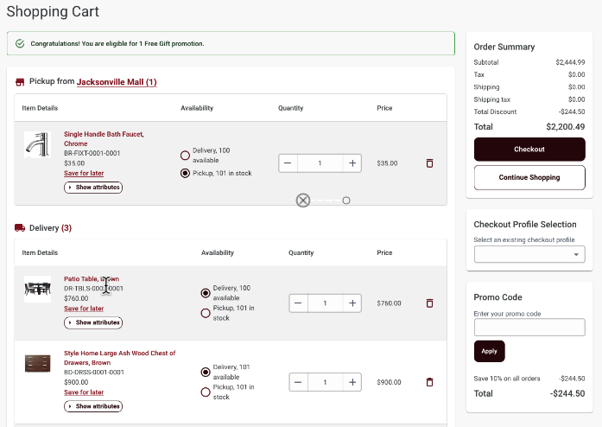The image size is (602, 427).
Task: Select Delivery option for Bath Faucet
Action: [x=185, y=155]
